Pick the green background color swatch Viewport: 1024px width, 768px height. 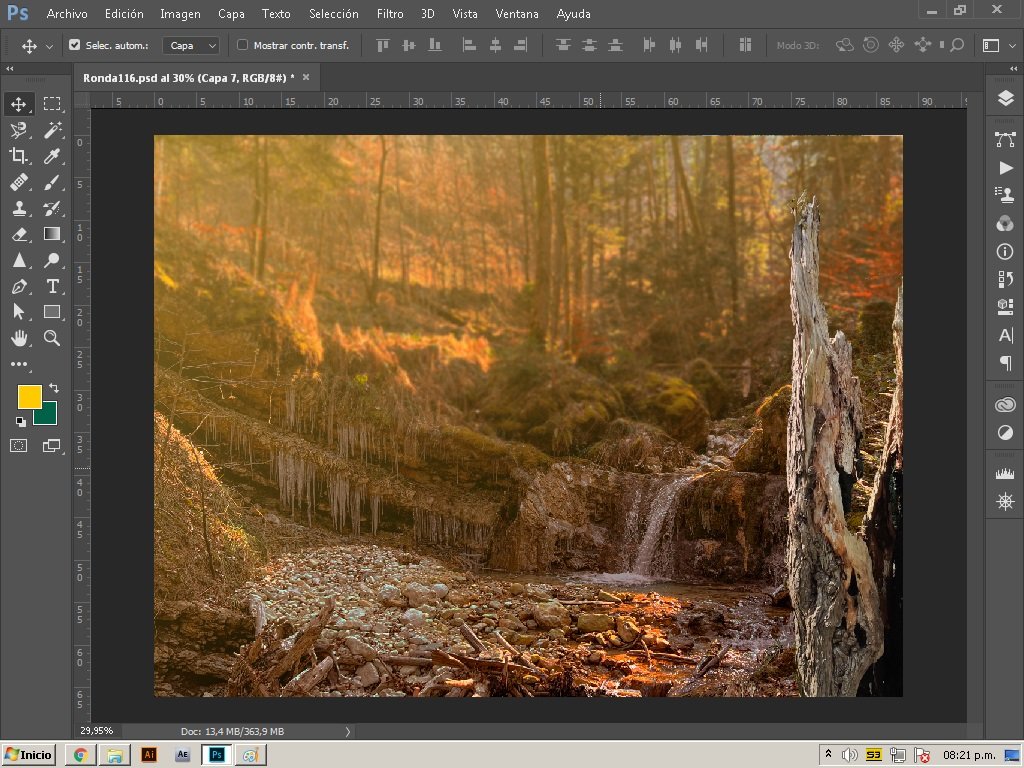coord(48,416)
